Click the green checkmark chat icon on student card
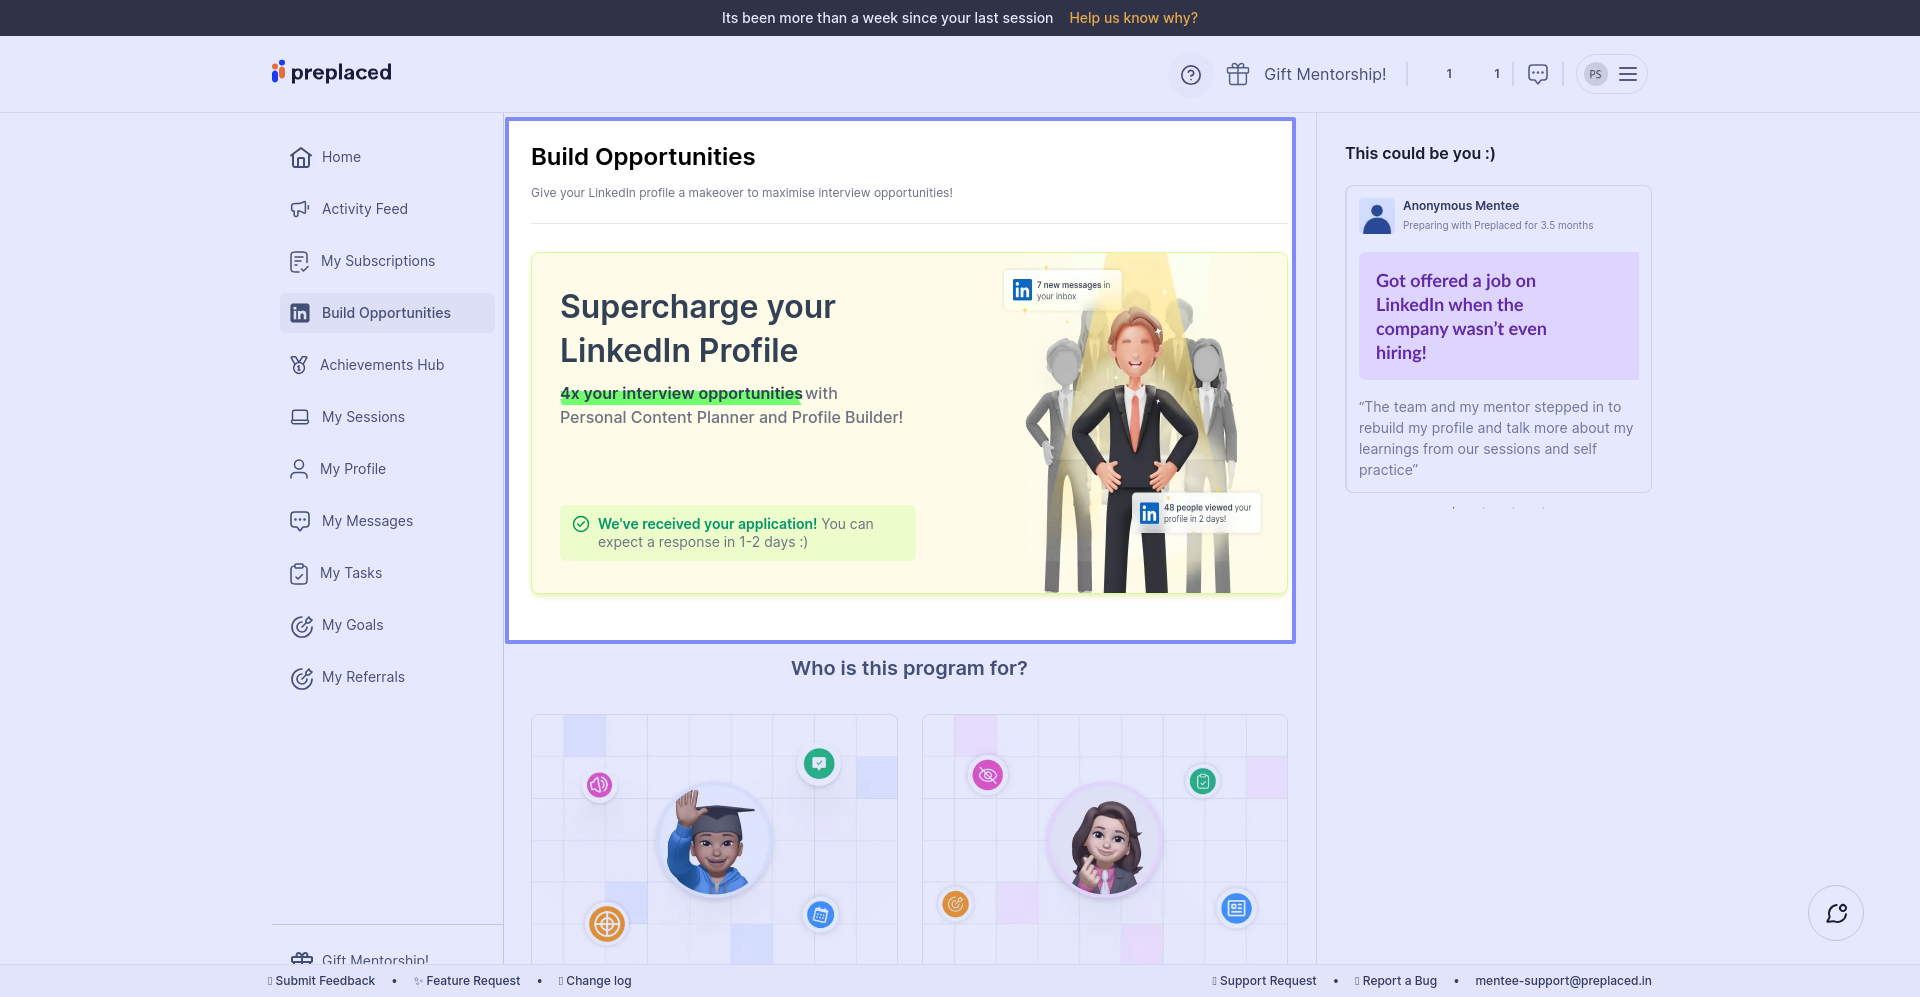1920x997 pixels. coord(819,764)
